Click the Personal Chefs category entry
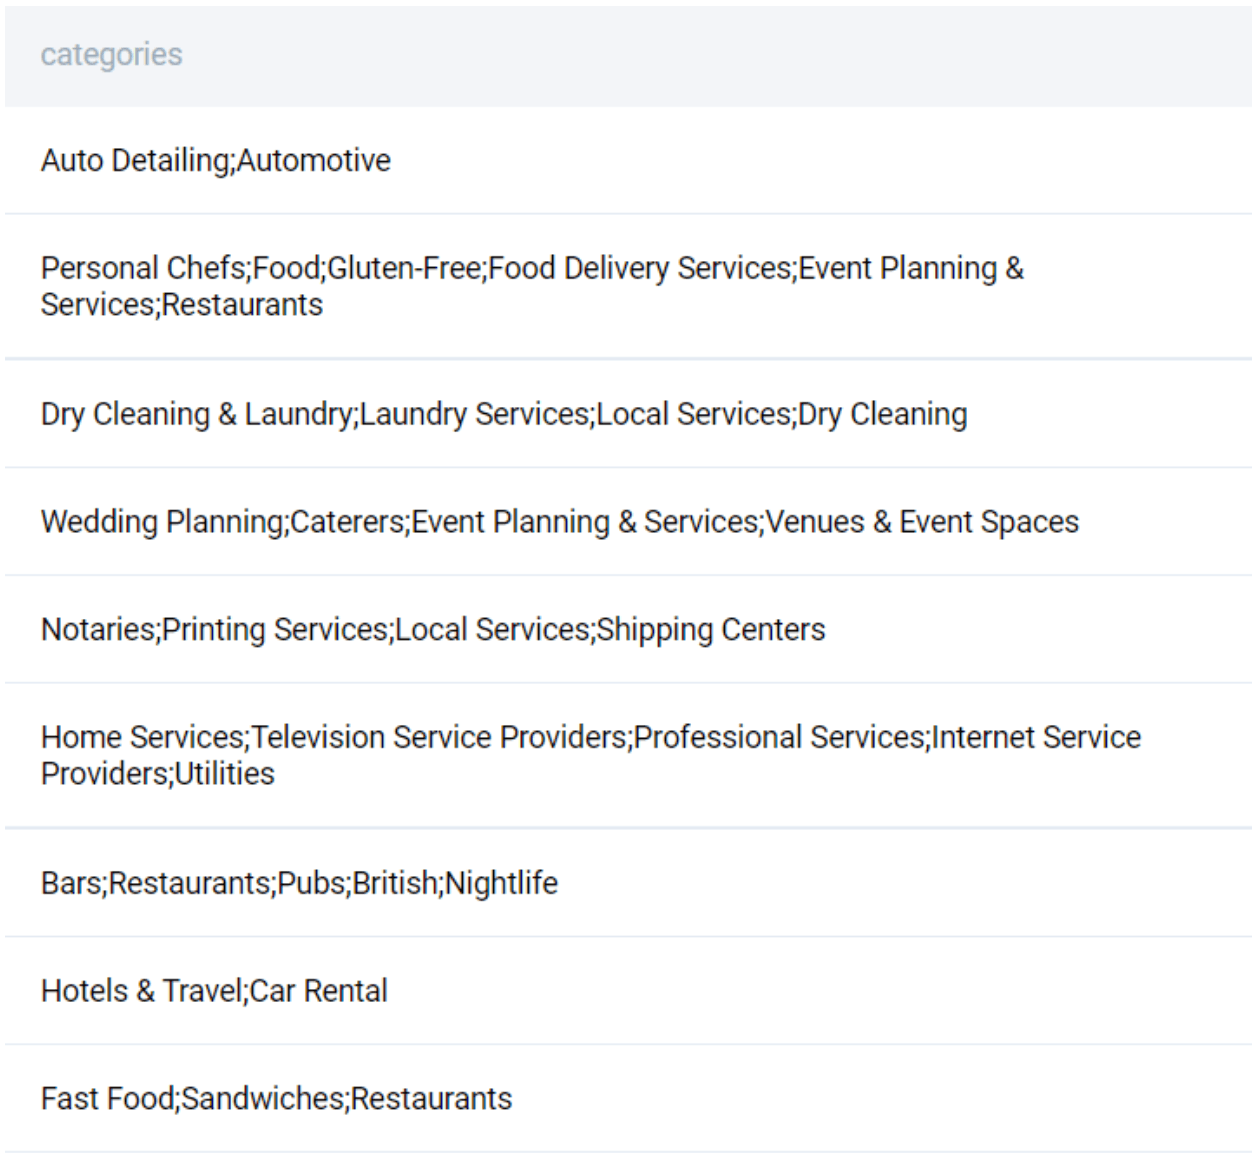The width and height of the screenshot is (1252, 1153). coord(140,268)
